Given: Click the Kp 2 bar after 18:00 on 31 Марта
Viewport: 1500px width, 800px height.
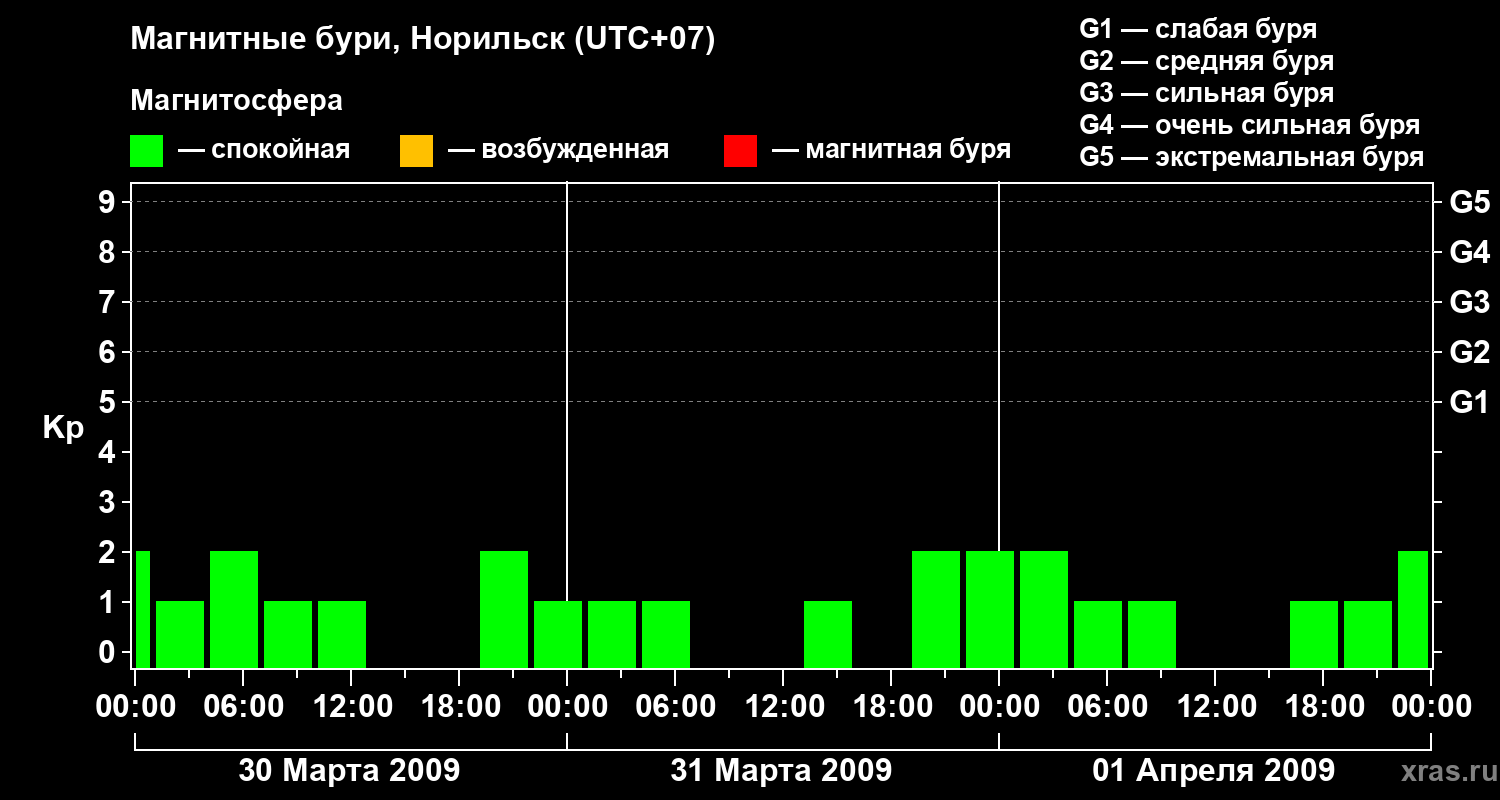Looking at the screenshot, I should (x=936, y=609).
